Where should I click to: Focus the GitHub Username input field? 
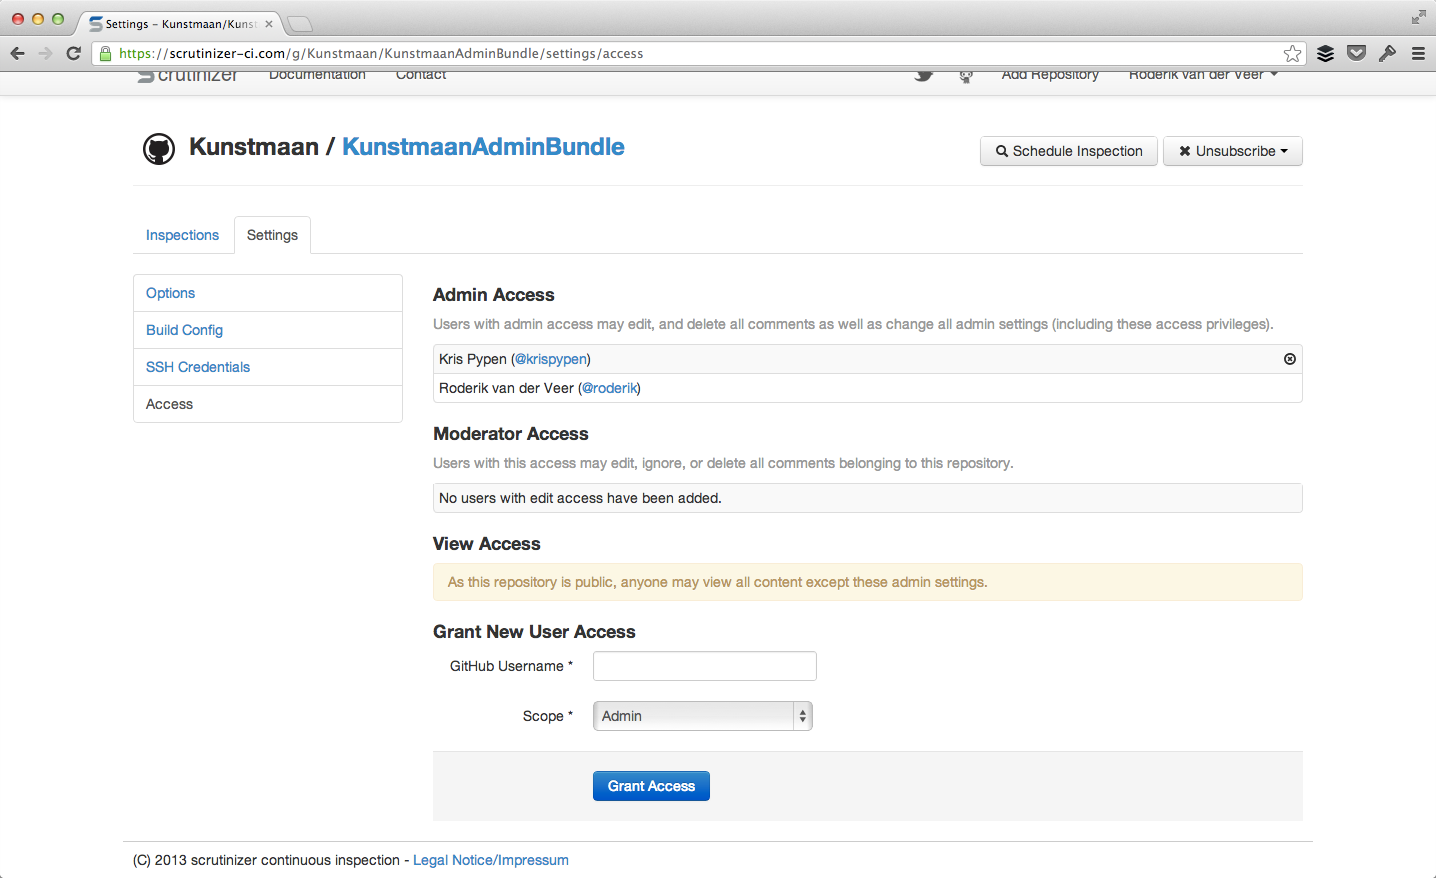[x=705, y=666]
